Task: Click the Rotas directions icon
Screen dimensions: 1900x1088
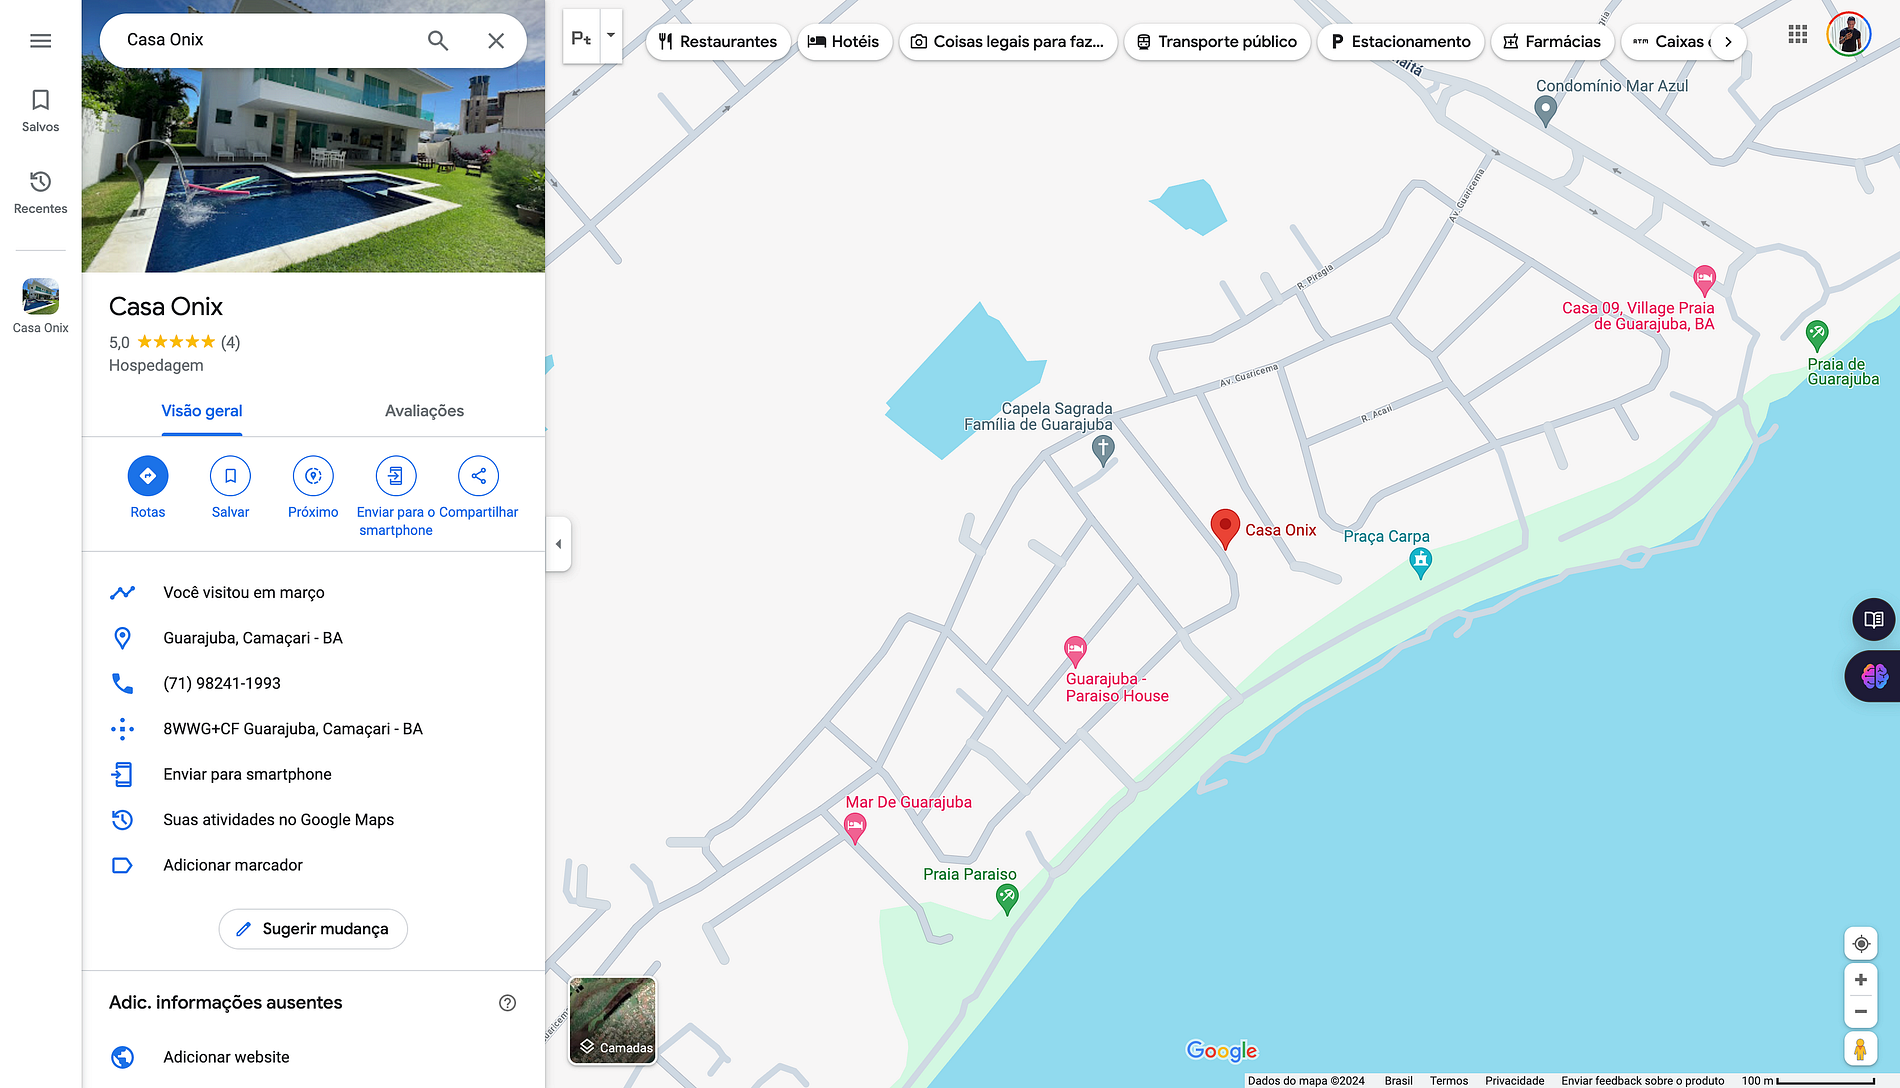Action: coord(148,476)
